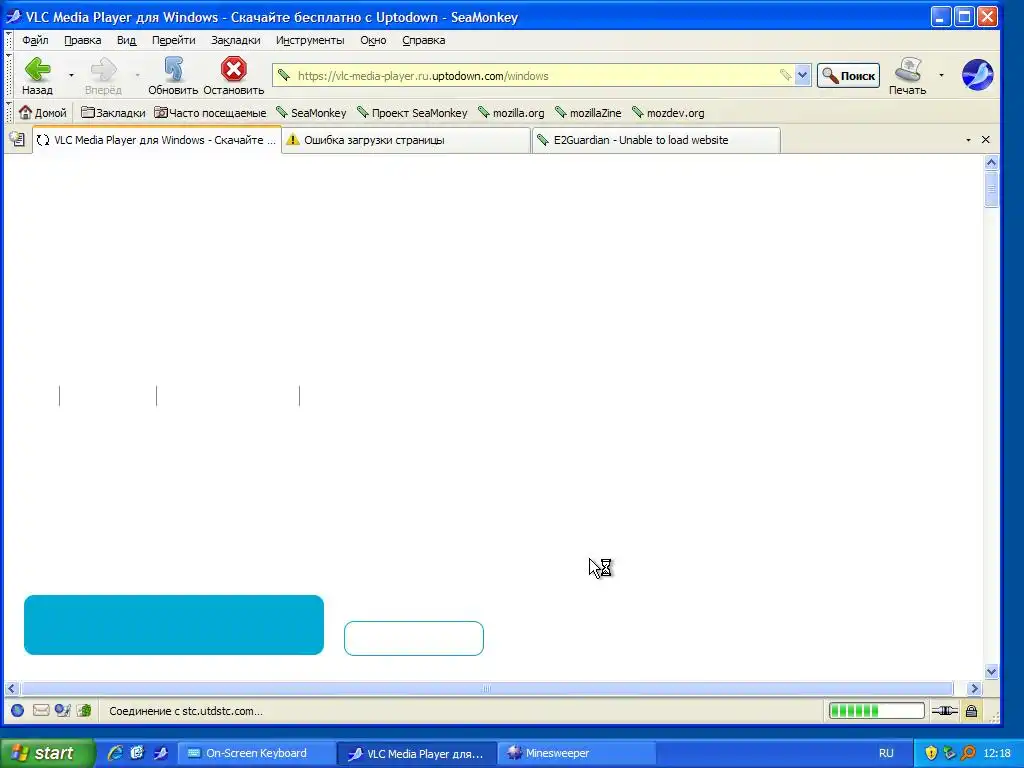Open Print button dropdown arrow
This screenshot has height=768, width=1024.
tap(941, 76)
